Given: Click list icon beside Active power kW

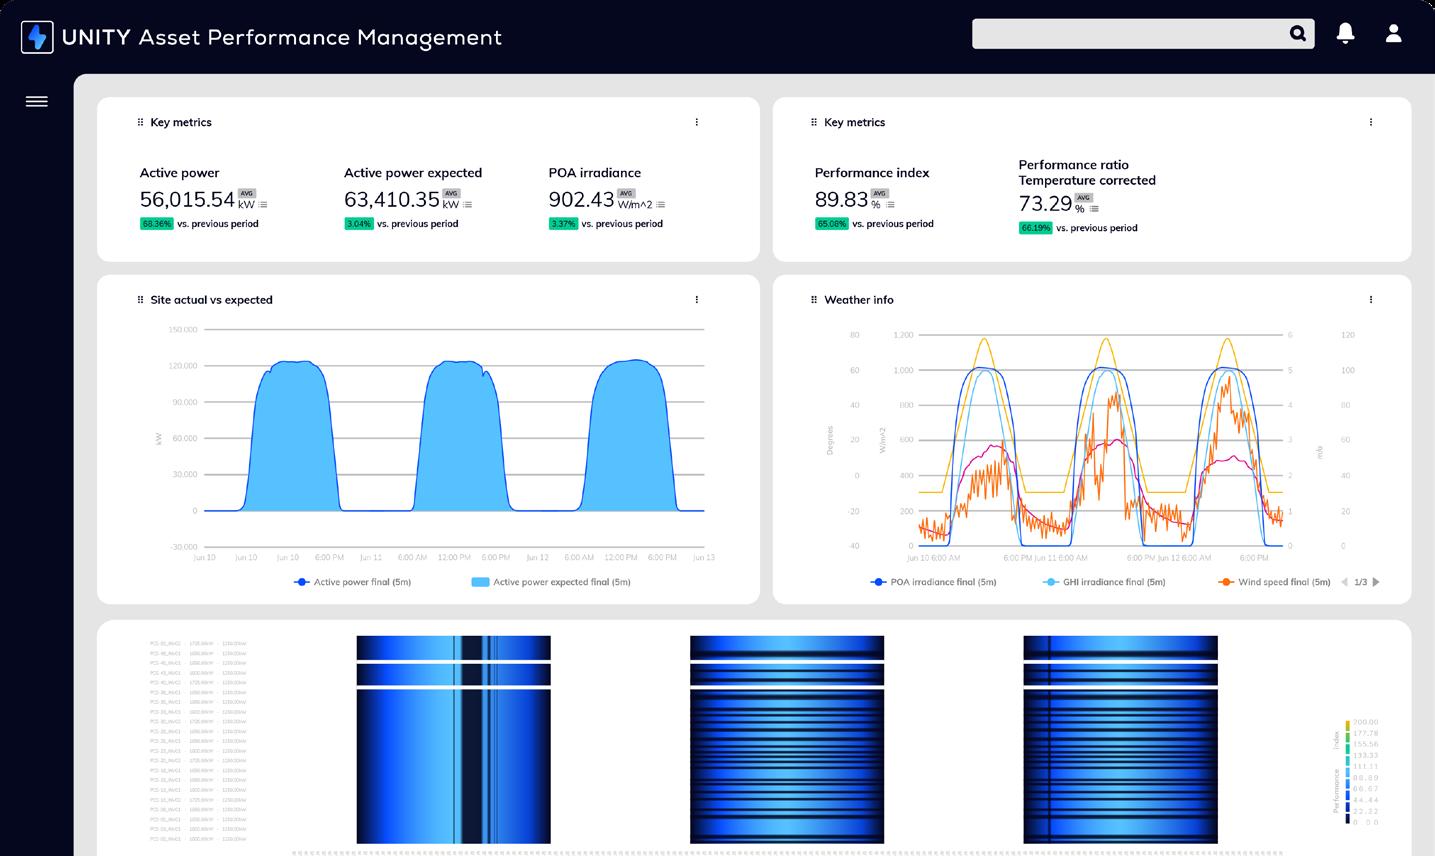Looking at the screenshot, I should pyautogui.click(x=263, y=205).
